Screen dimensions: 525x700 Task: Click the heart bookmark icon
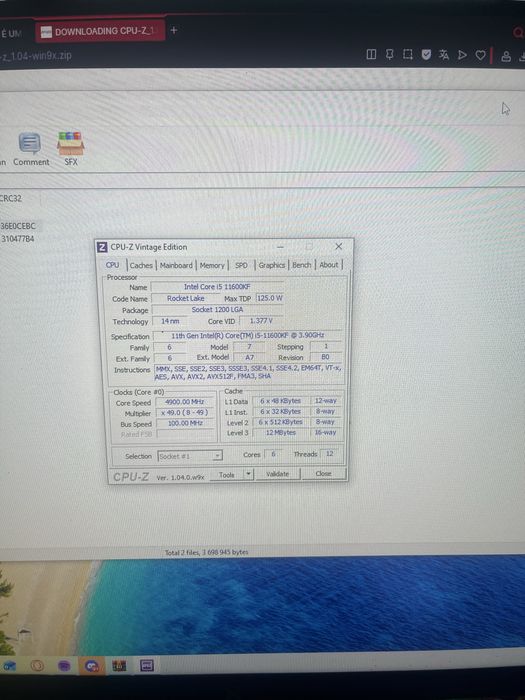480,55
